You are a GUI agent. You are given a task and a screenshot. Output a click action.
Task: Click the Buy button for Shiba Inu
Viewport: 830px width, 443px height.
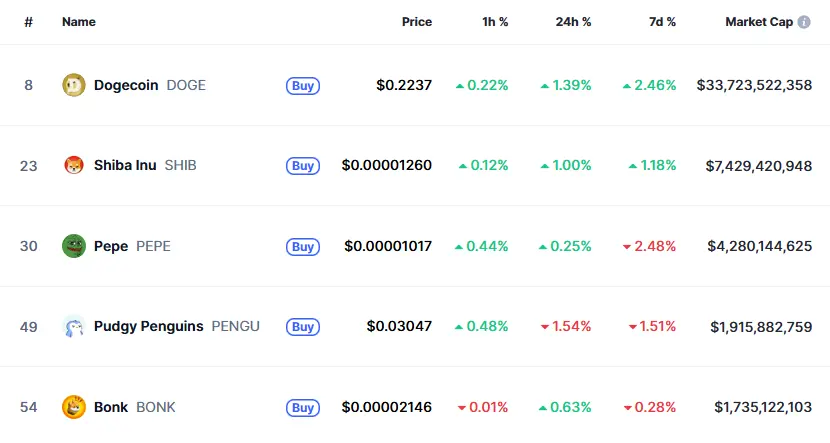pyautogui.click(x=303, y=166)
